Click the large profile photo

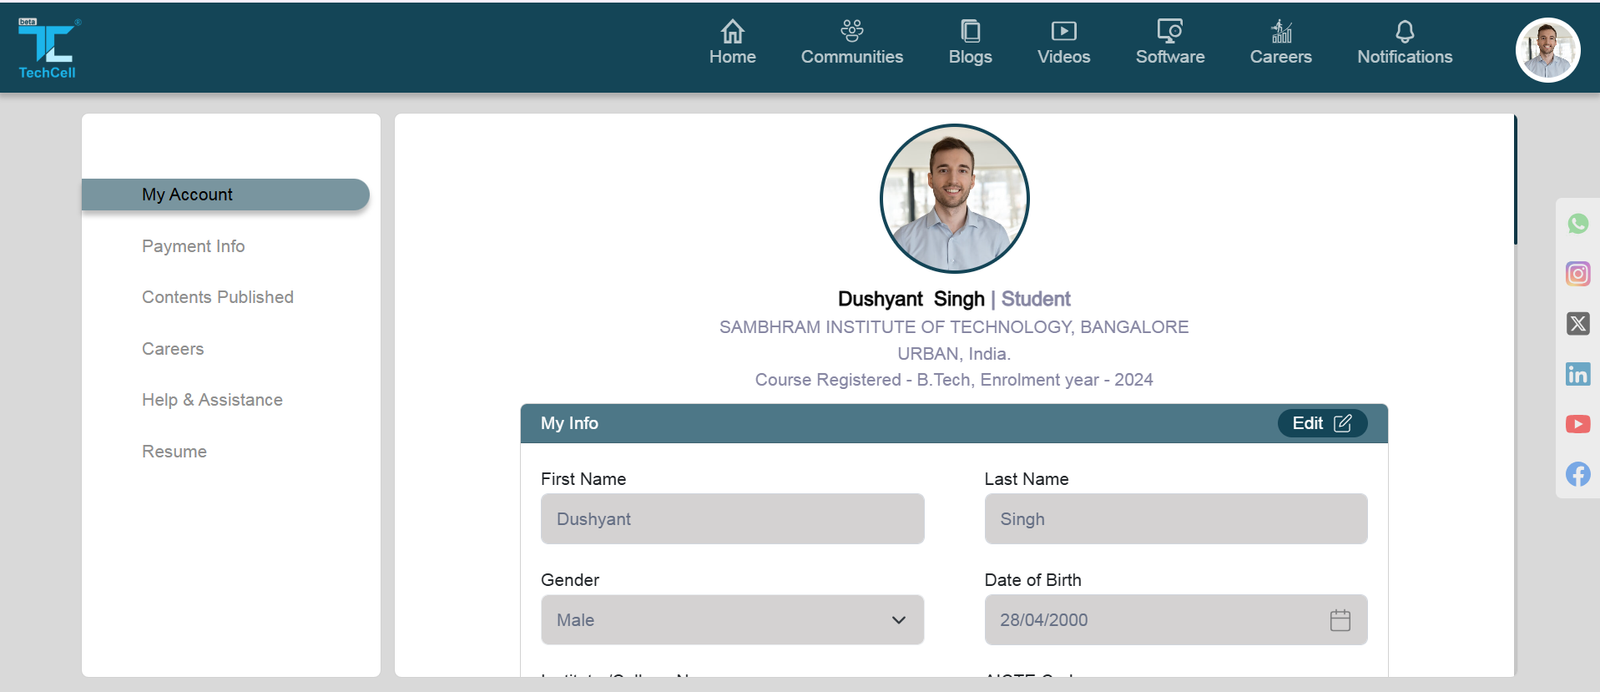(x=954, y=198)
